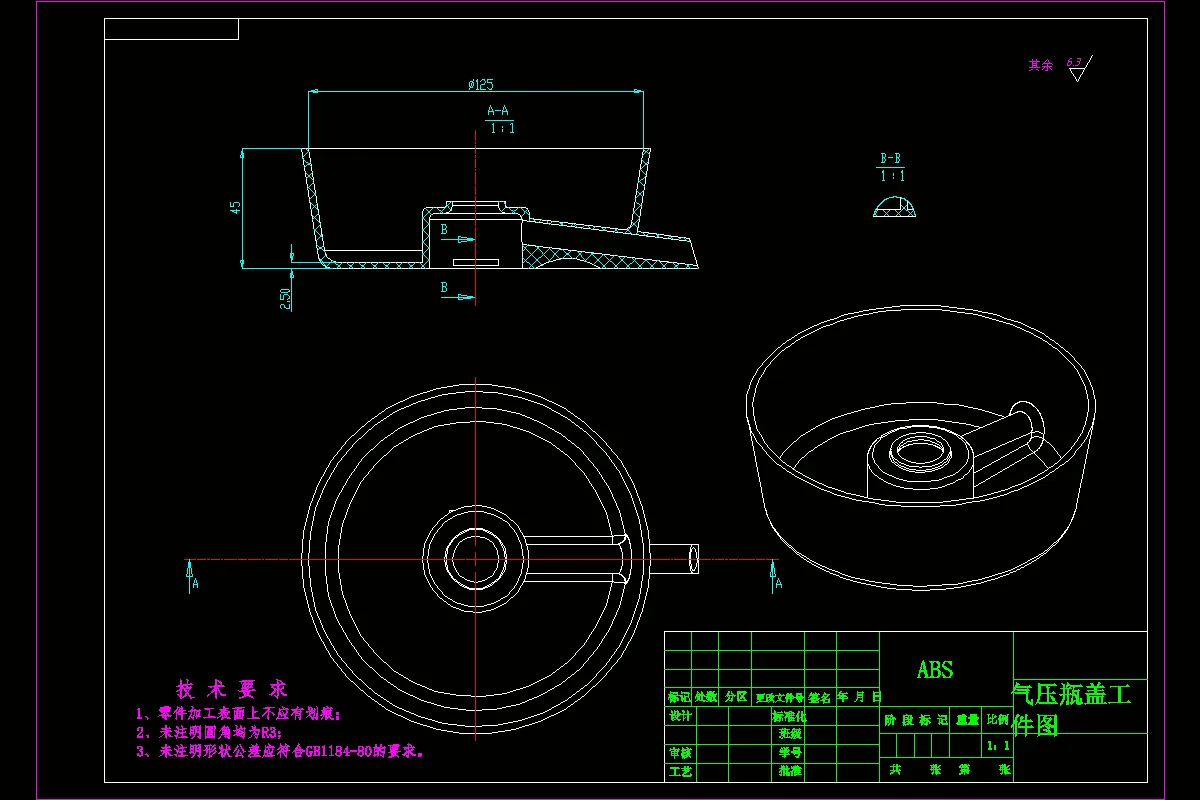Select the center boss in the isometric view
Viewport: 1200px width, 800px height.
920,464
